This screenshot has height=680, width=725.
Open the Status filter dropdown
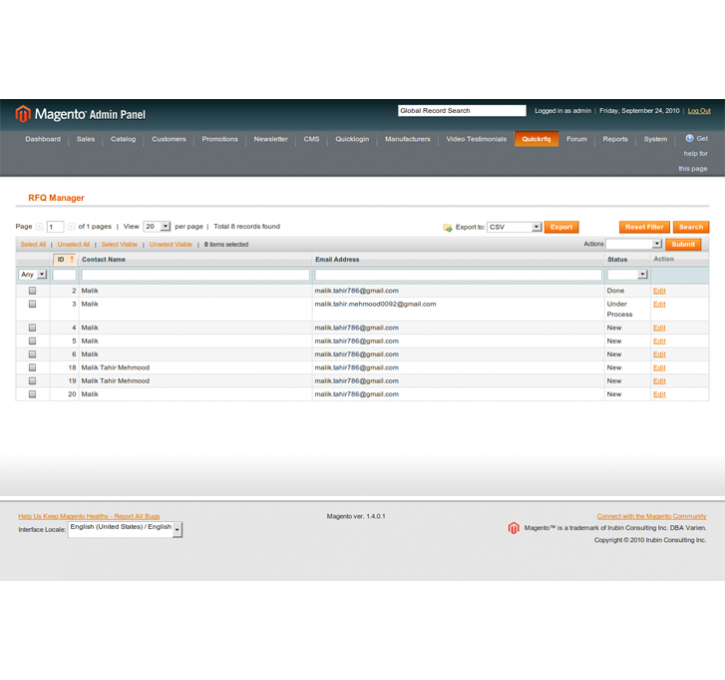pos(627,275)
